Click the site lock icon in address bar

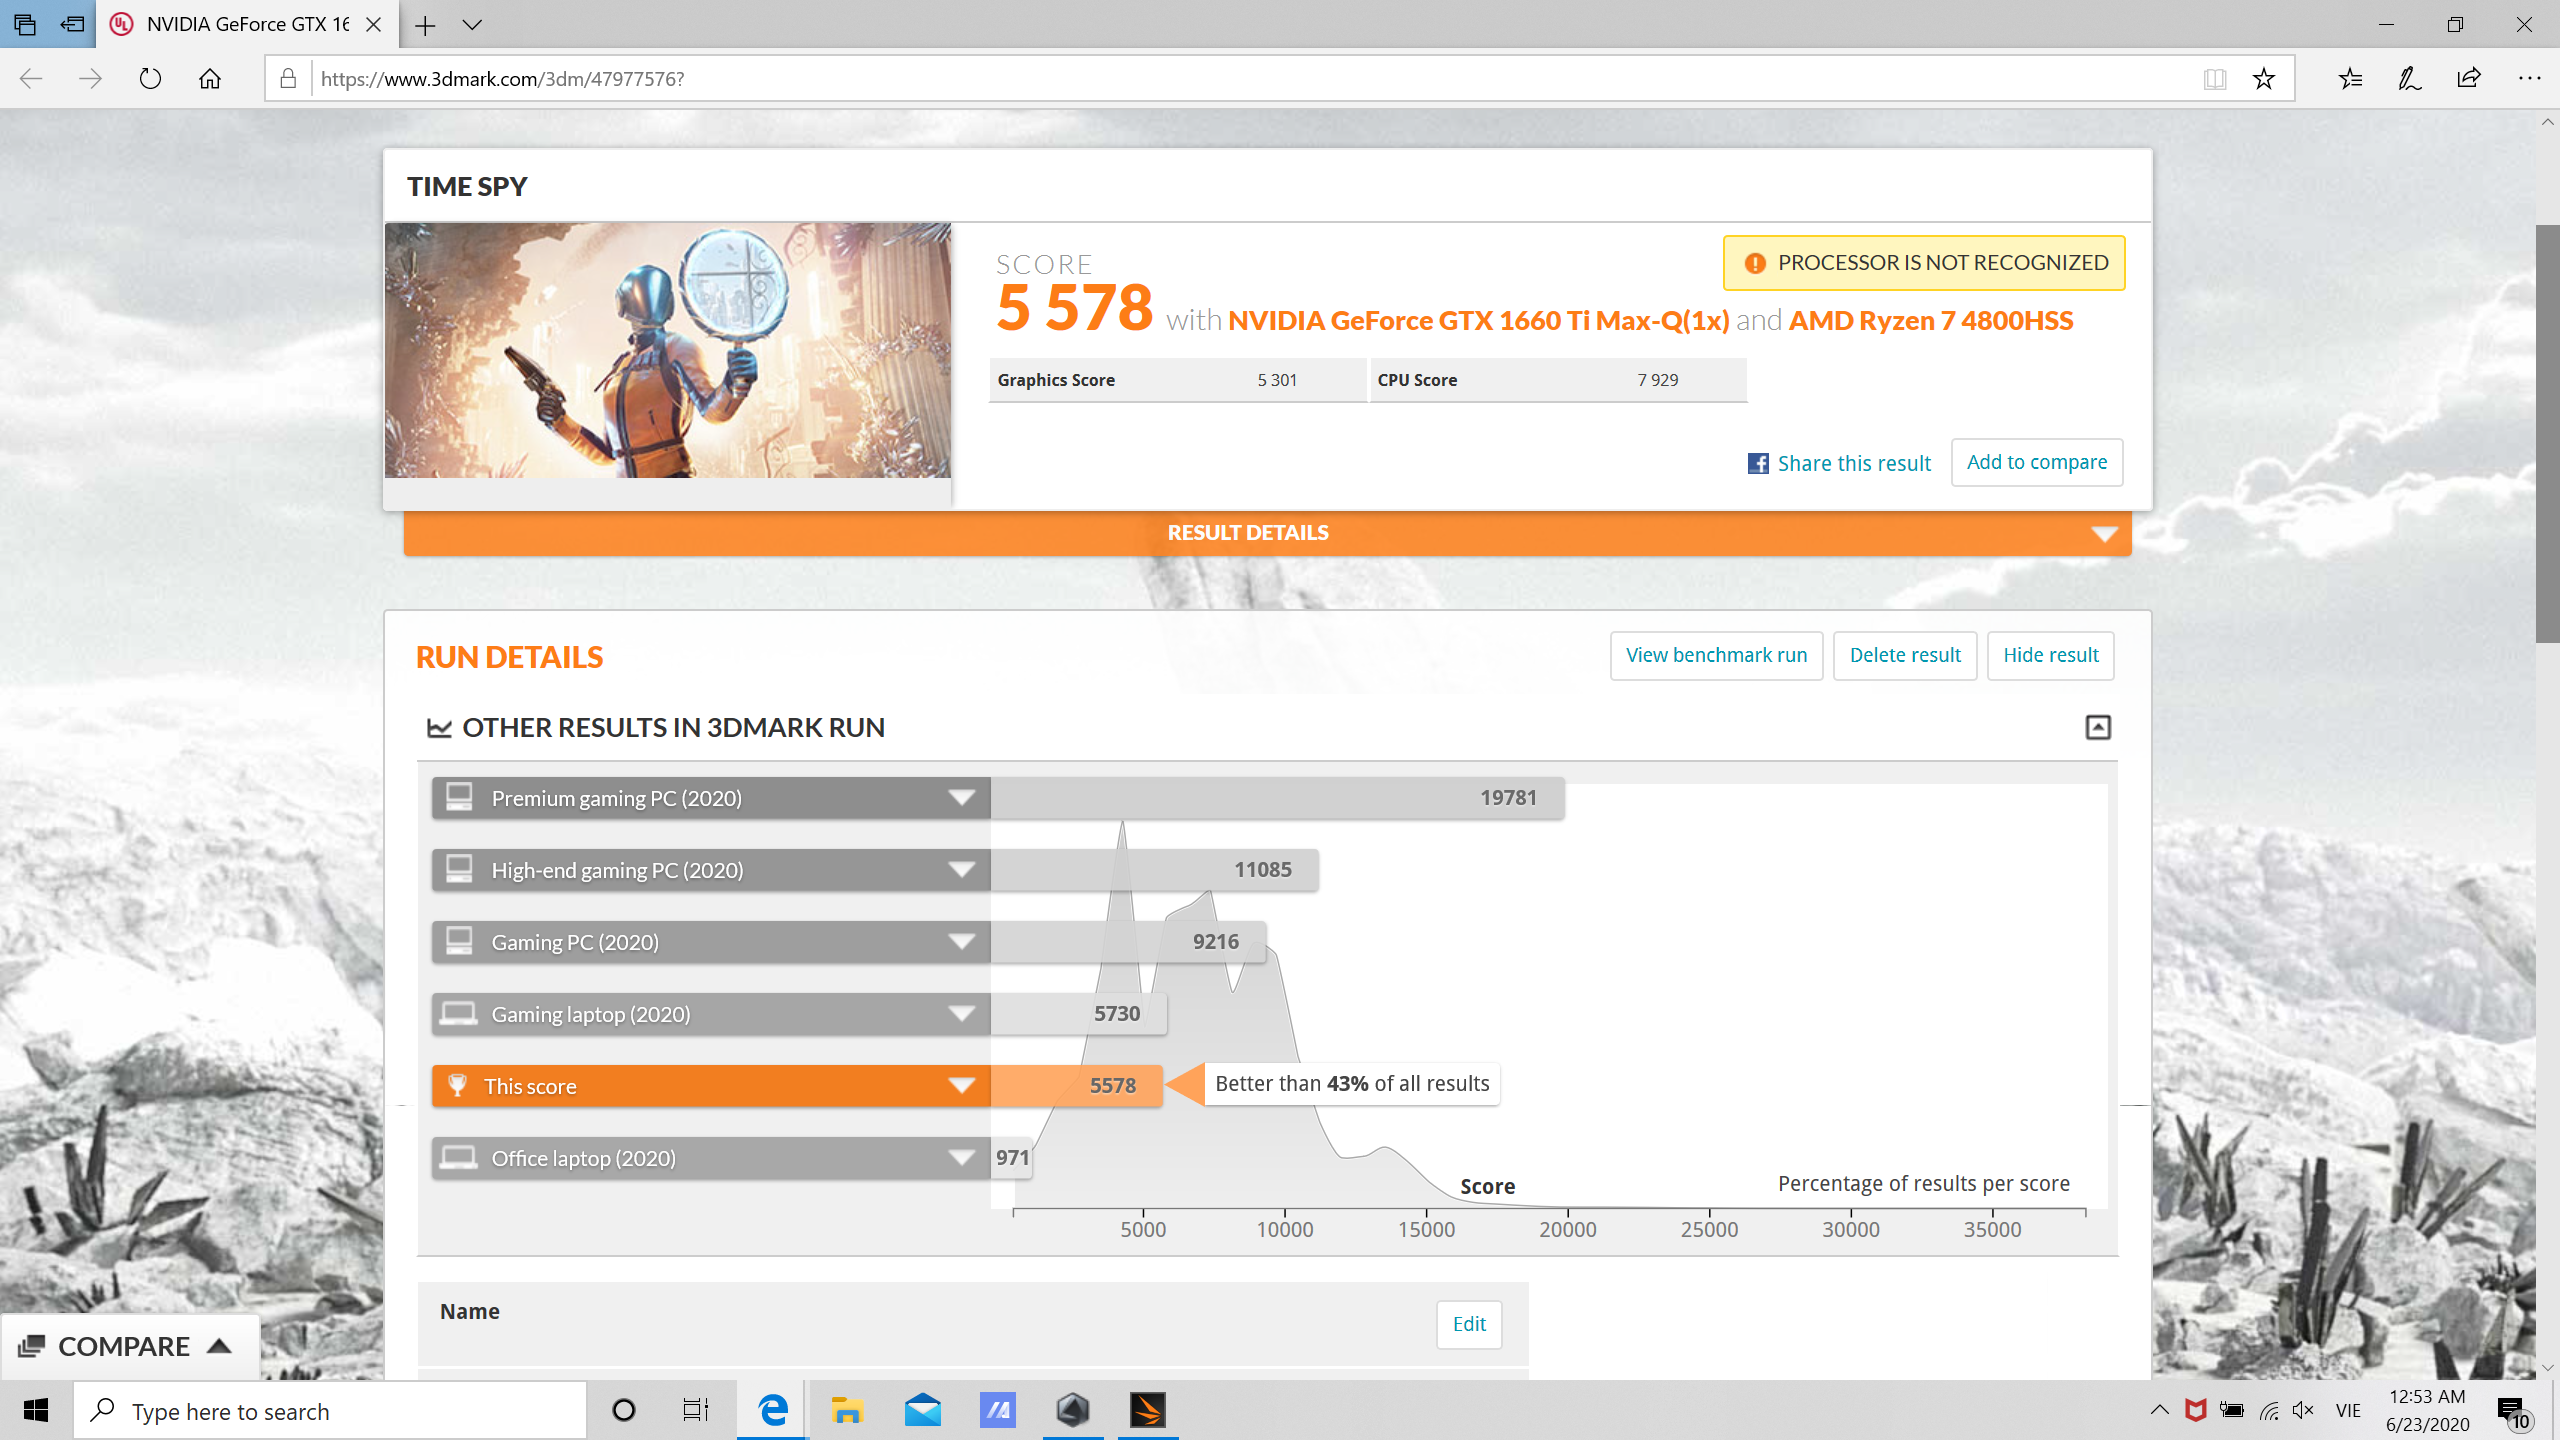coord(288,79)
